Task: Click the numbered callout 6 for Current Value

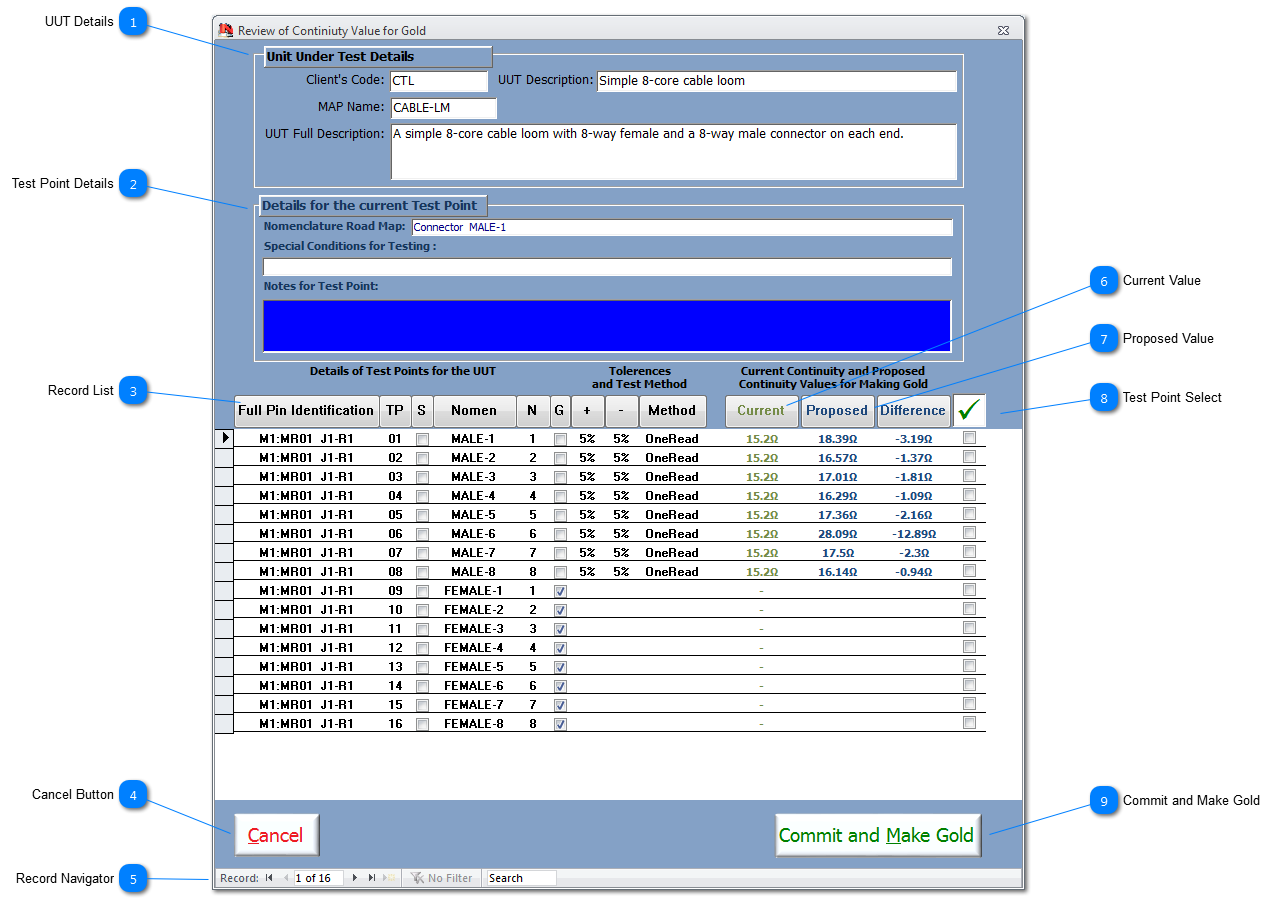Action: pos(1104,282)
